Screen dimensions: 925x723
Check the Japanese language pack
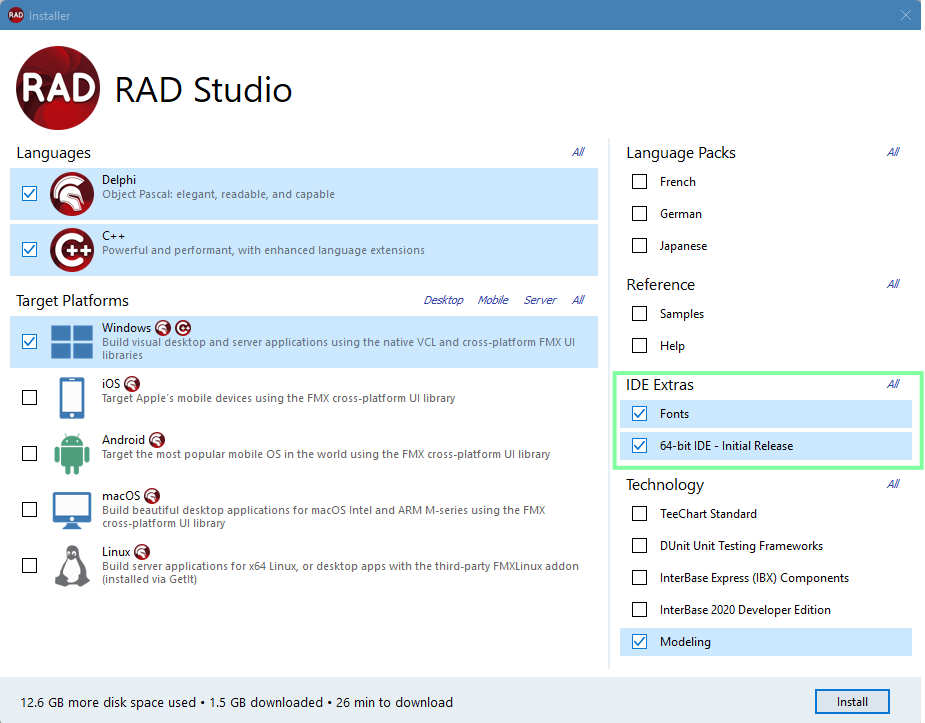pos(639,245)
